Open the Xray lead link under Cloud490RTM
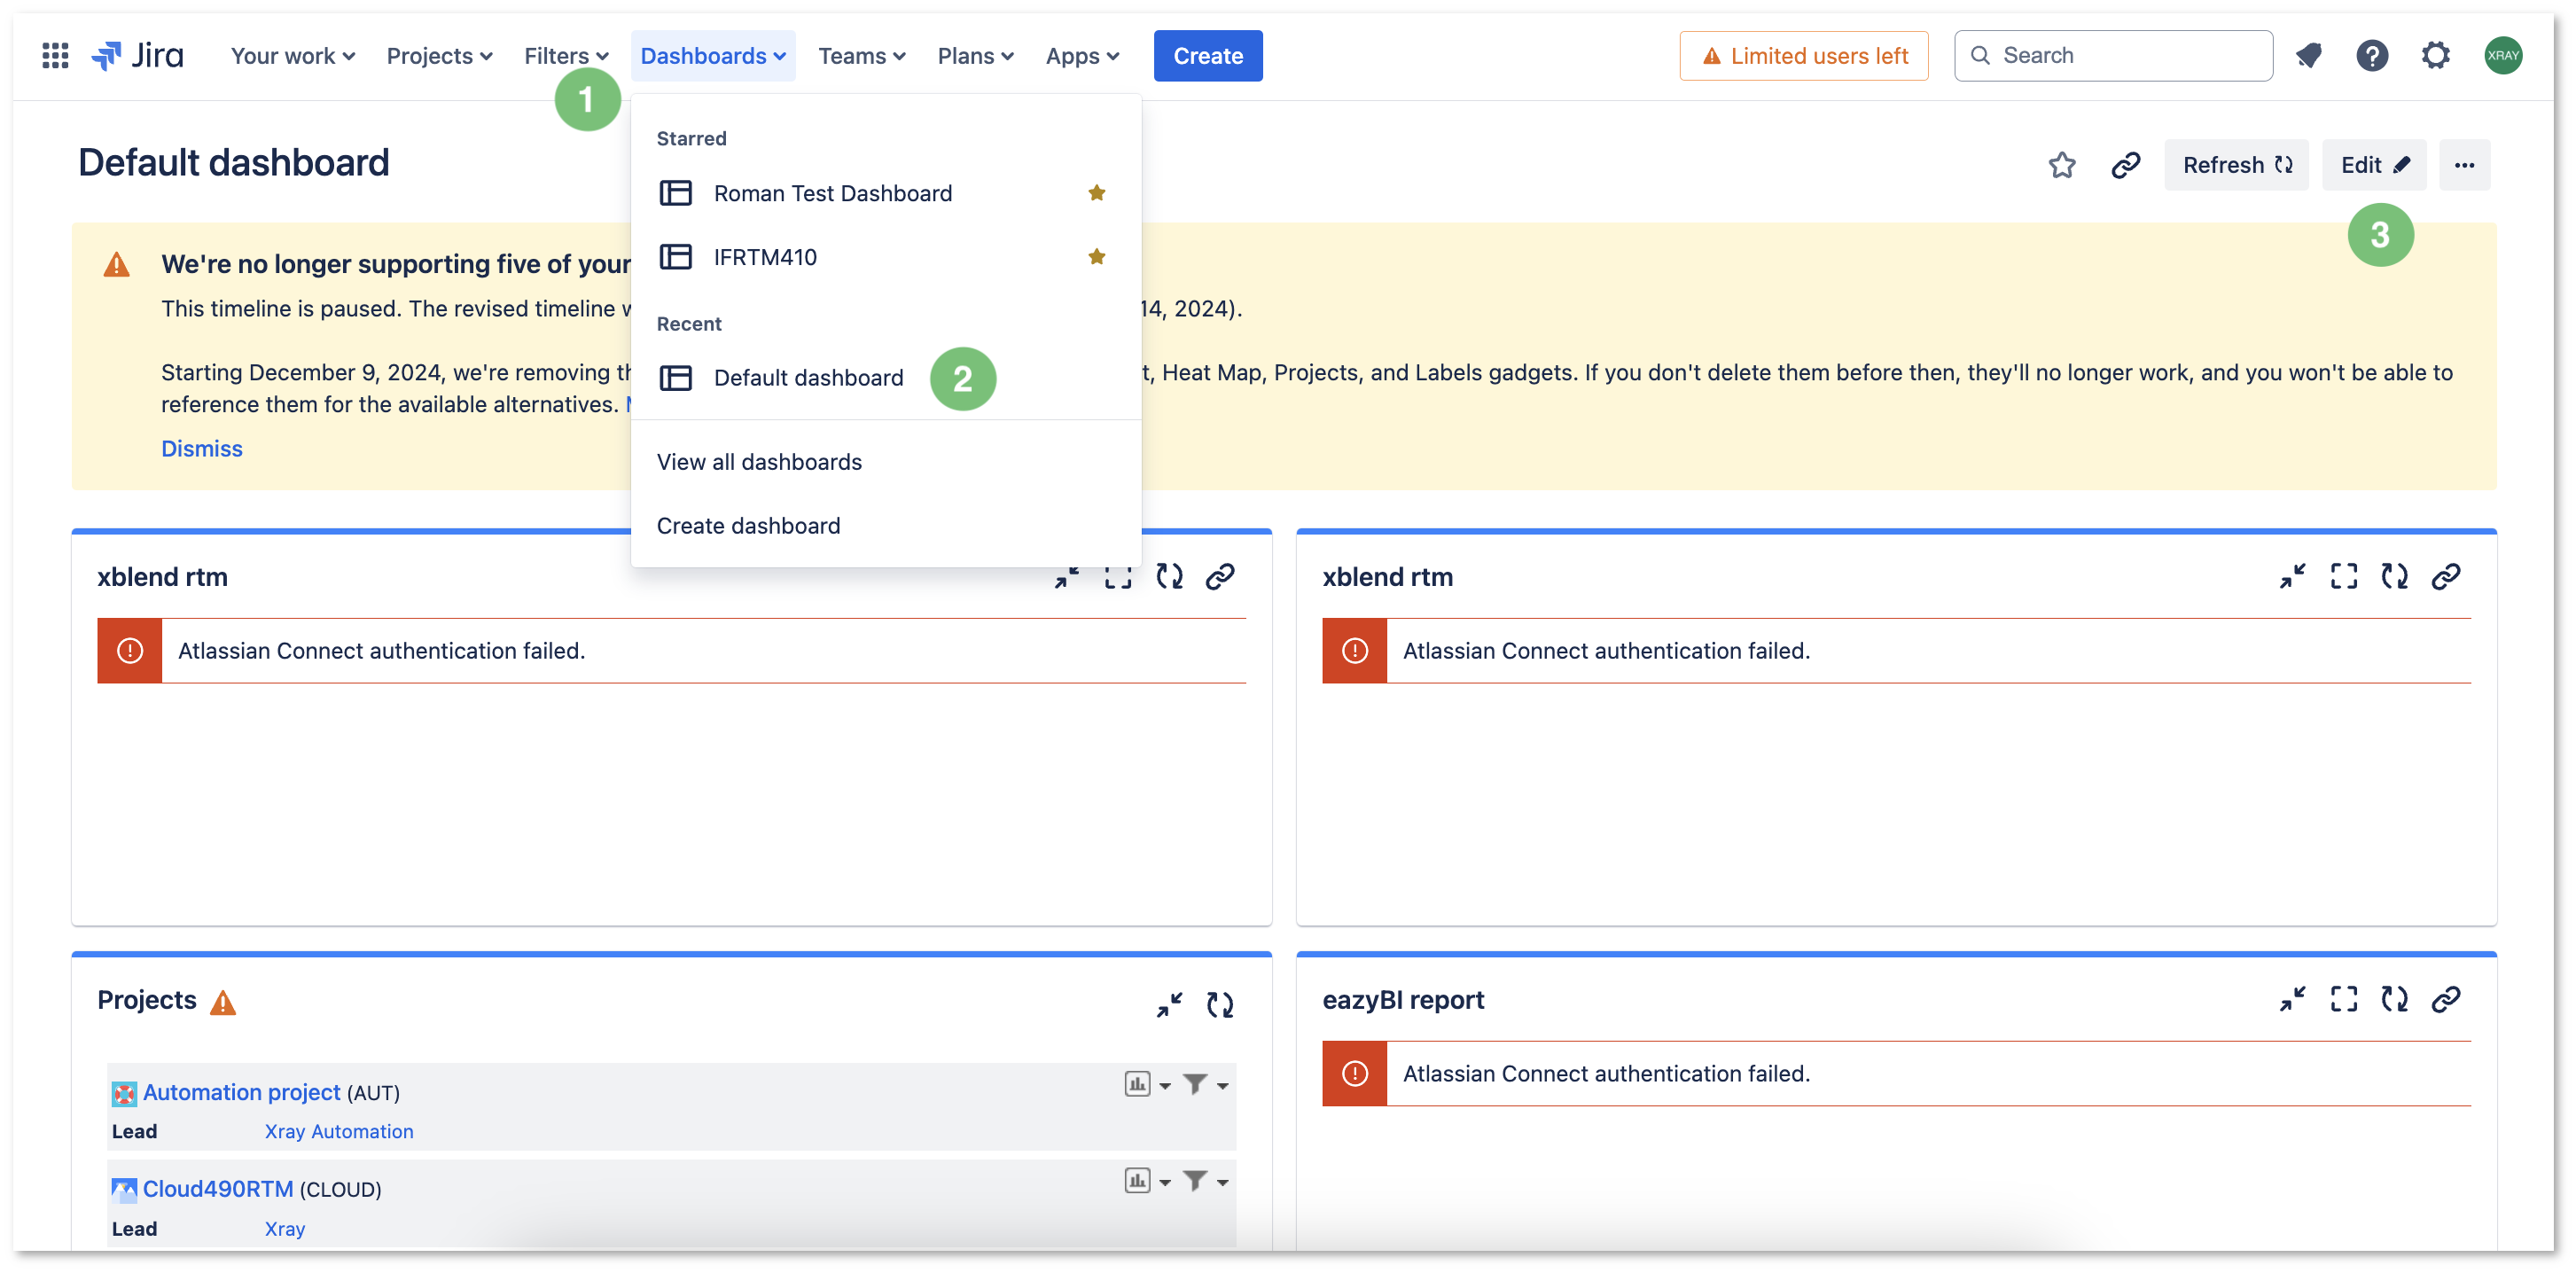2576x1273 pixels. pyautogui.click(x=284, y=1229)
